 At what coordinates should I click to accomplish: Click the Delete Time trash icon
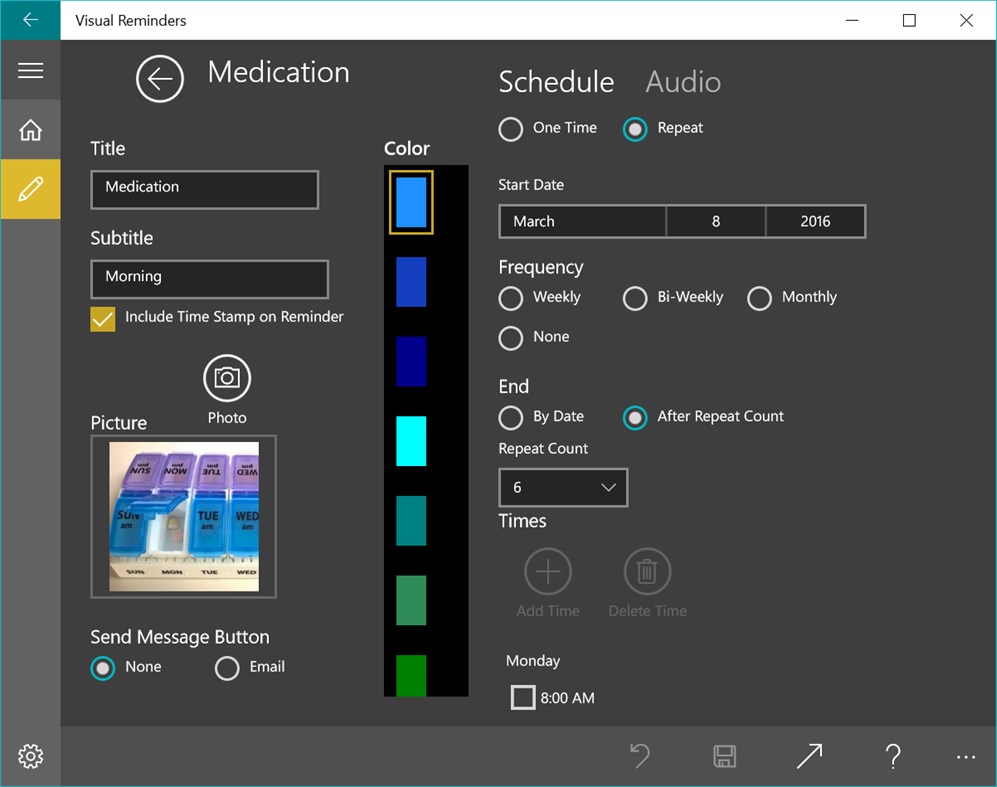click(x=647, y=572)
